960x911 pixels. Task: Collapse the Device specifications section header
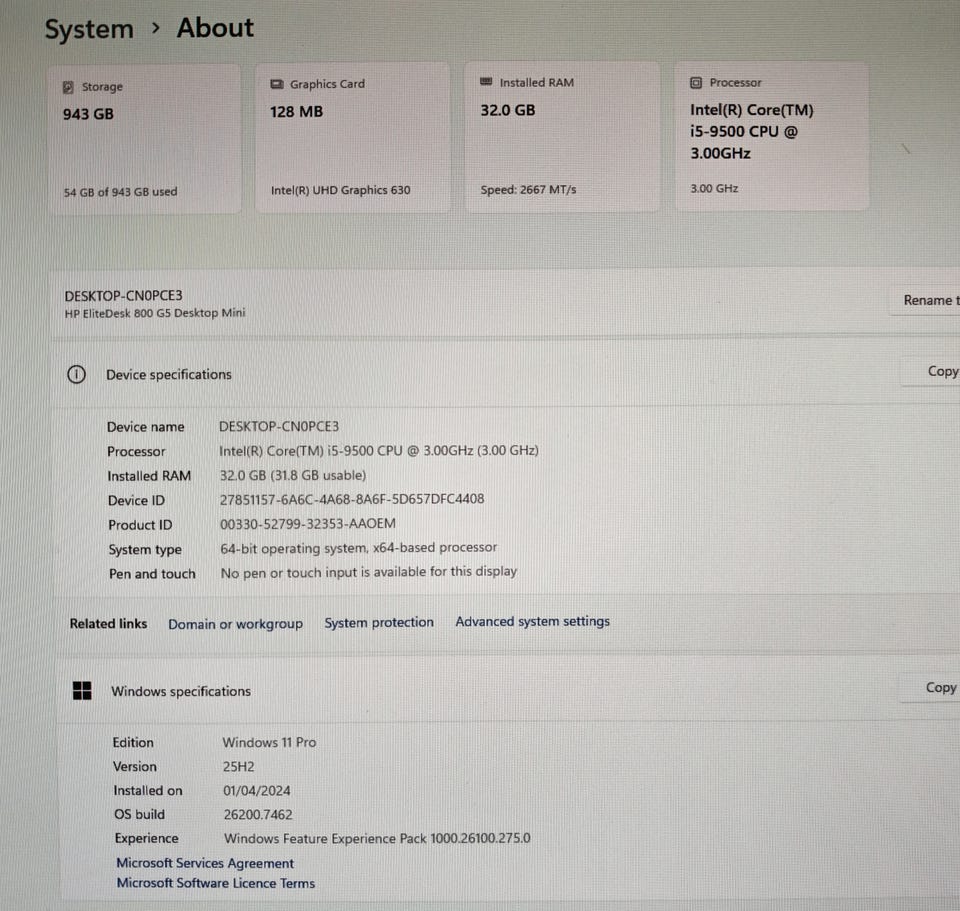(507, 373)
